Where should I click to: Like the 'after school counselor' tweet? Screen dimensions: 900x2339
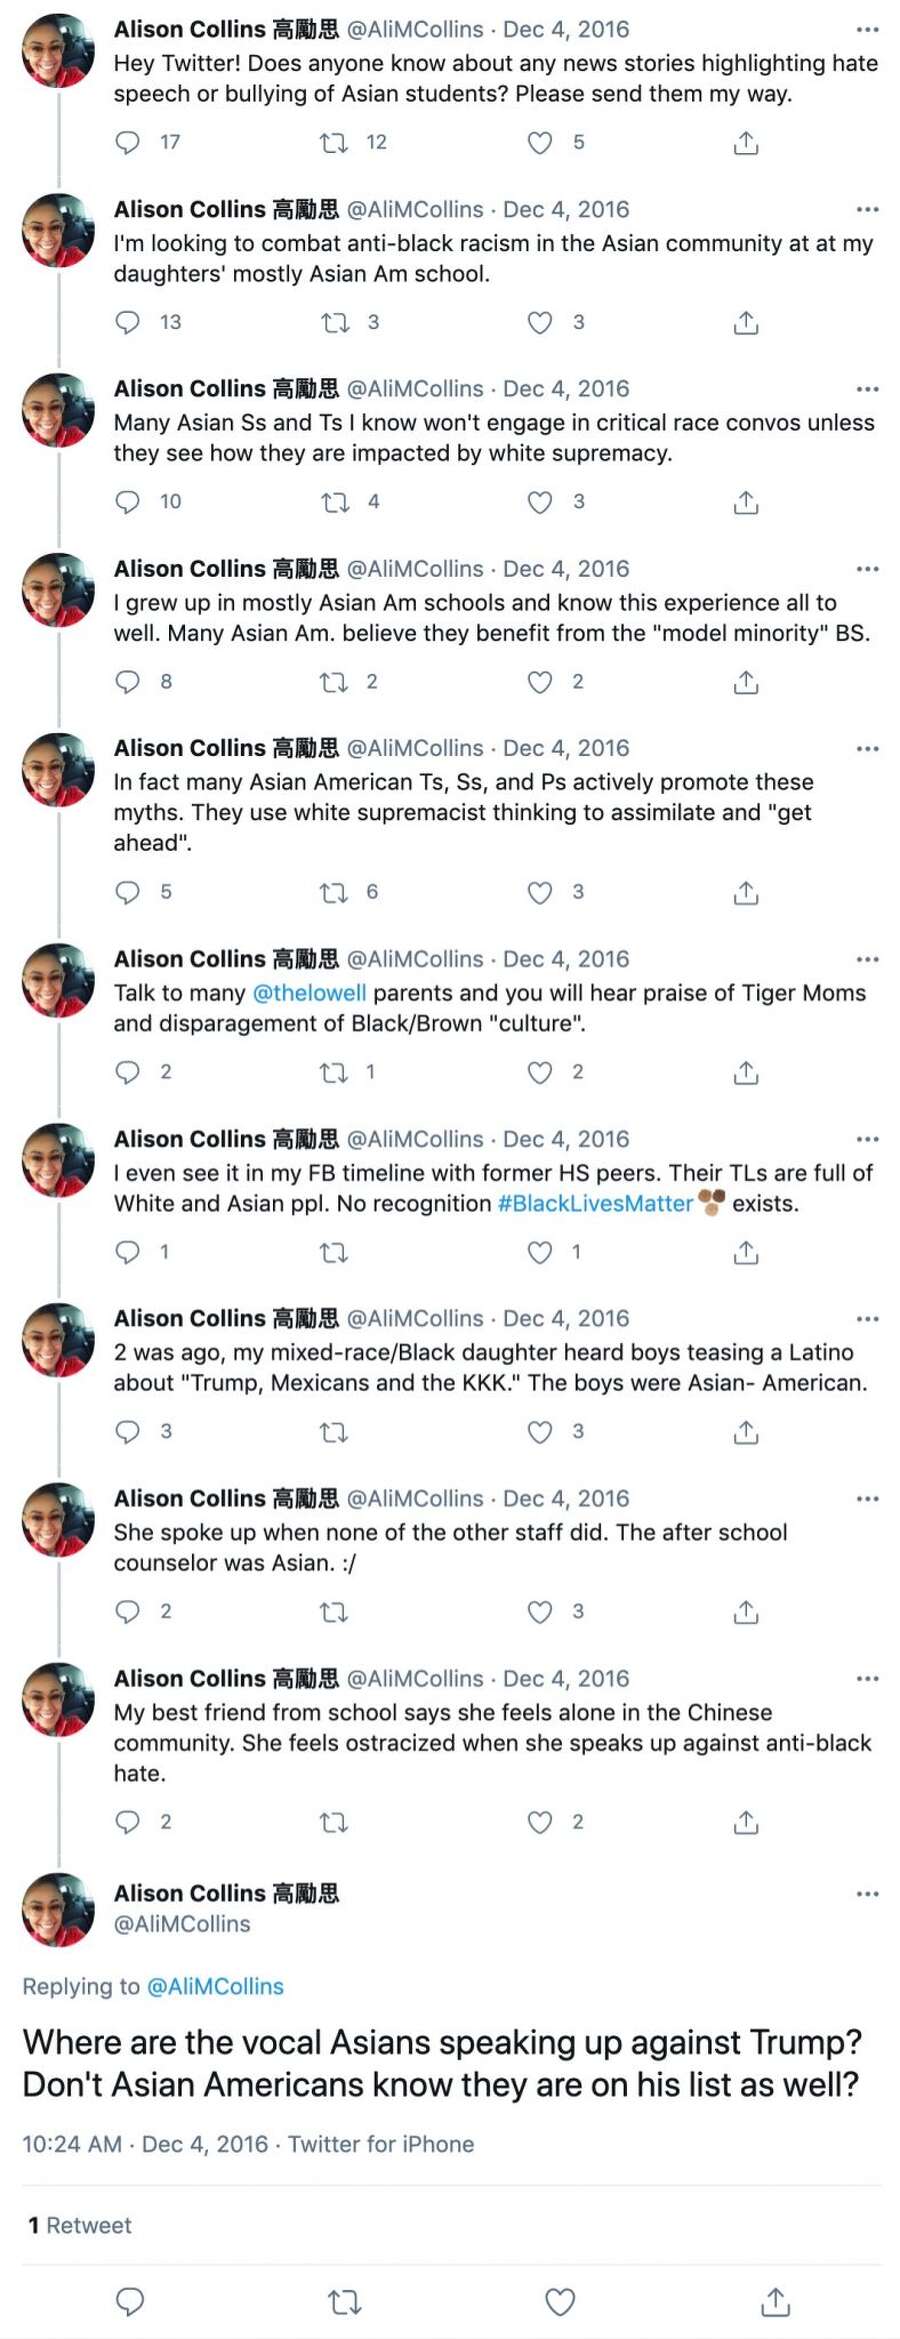[540, 1612]
